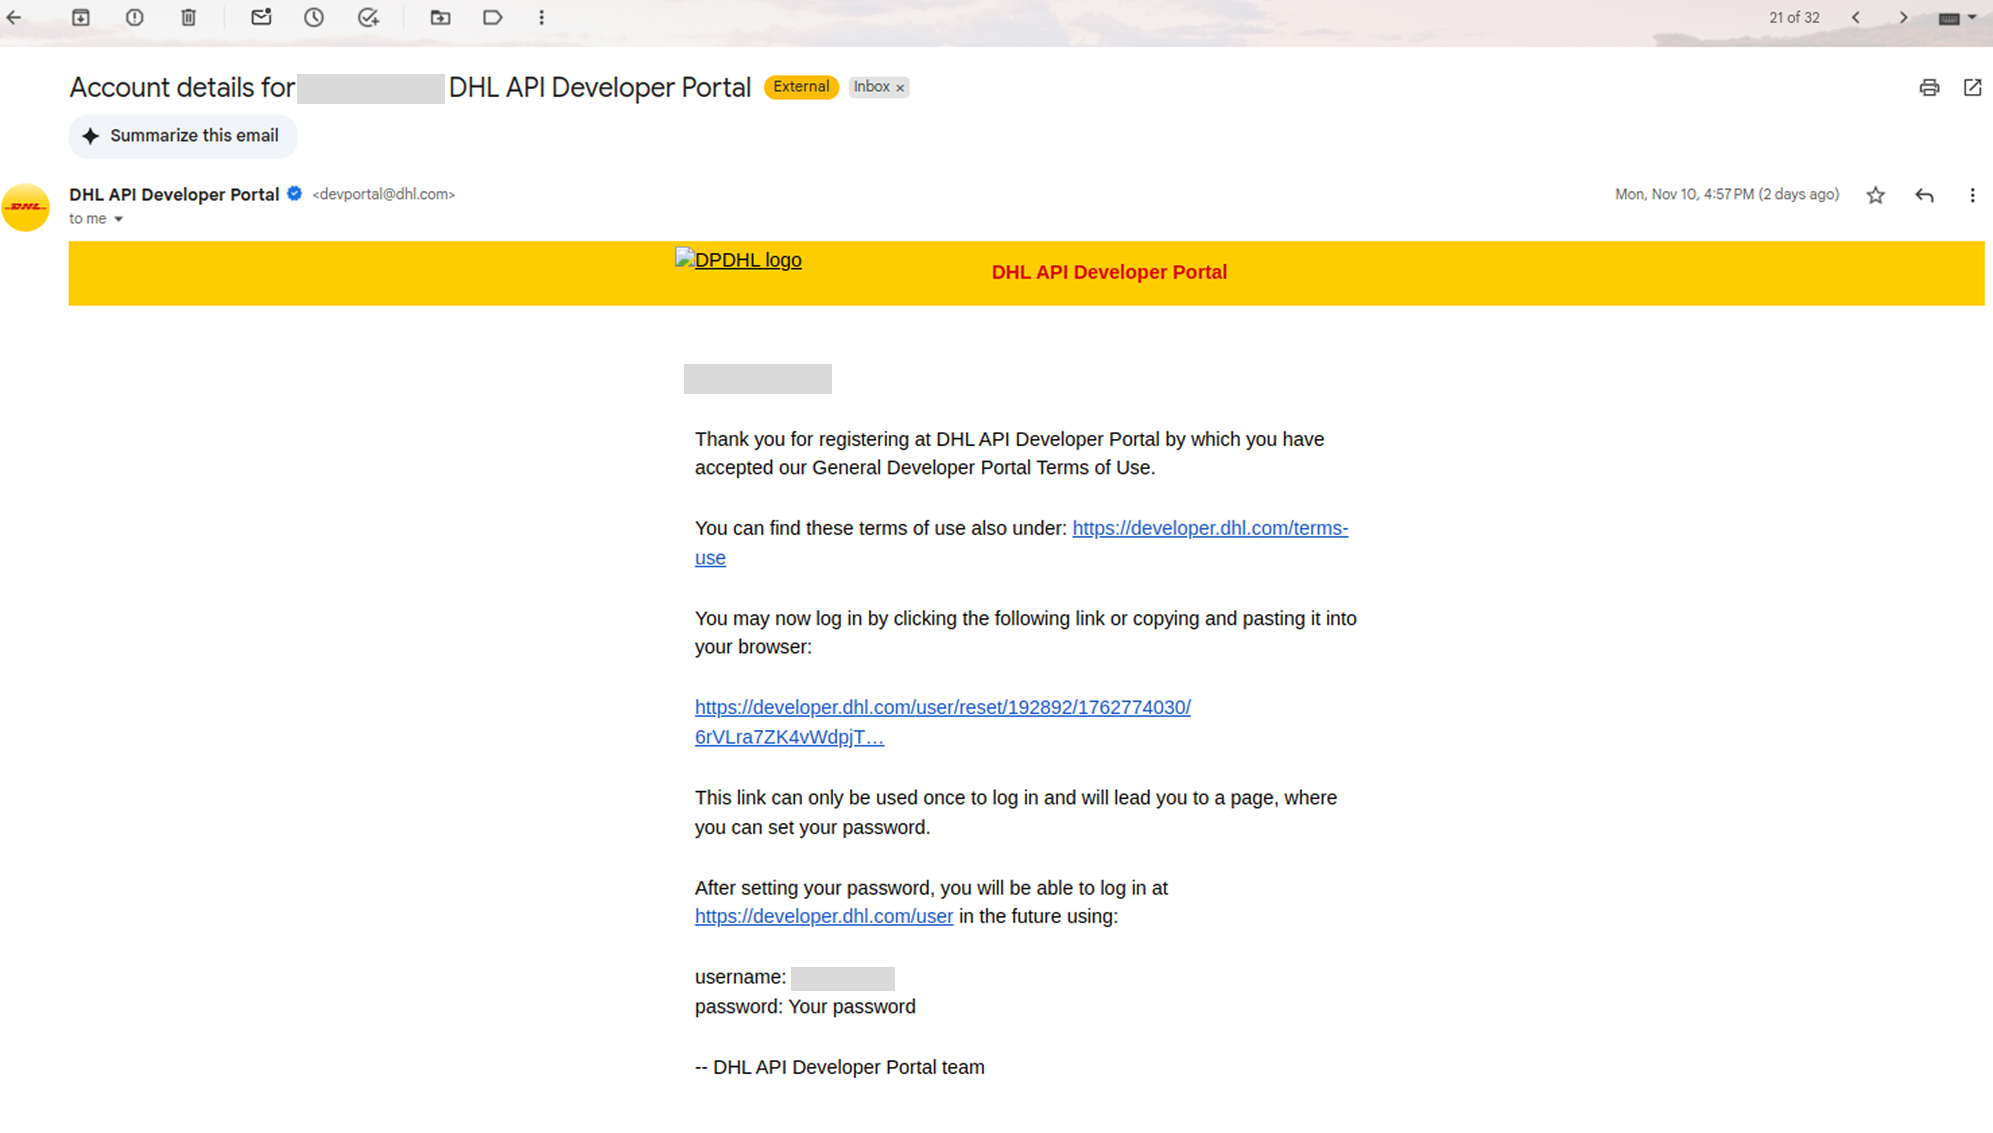Go back to inbox with back arrow

pyautogui.click(x=14, y=17)
